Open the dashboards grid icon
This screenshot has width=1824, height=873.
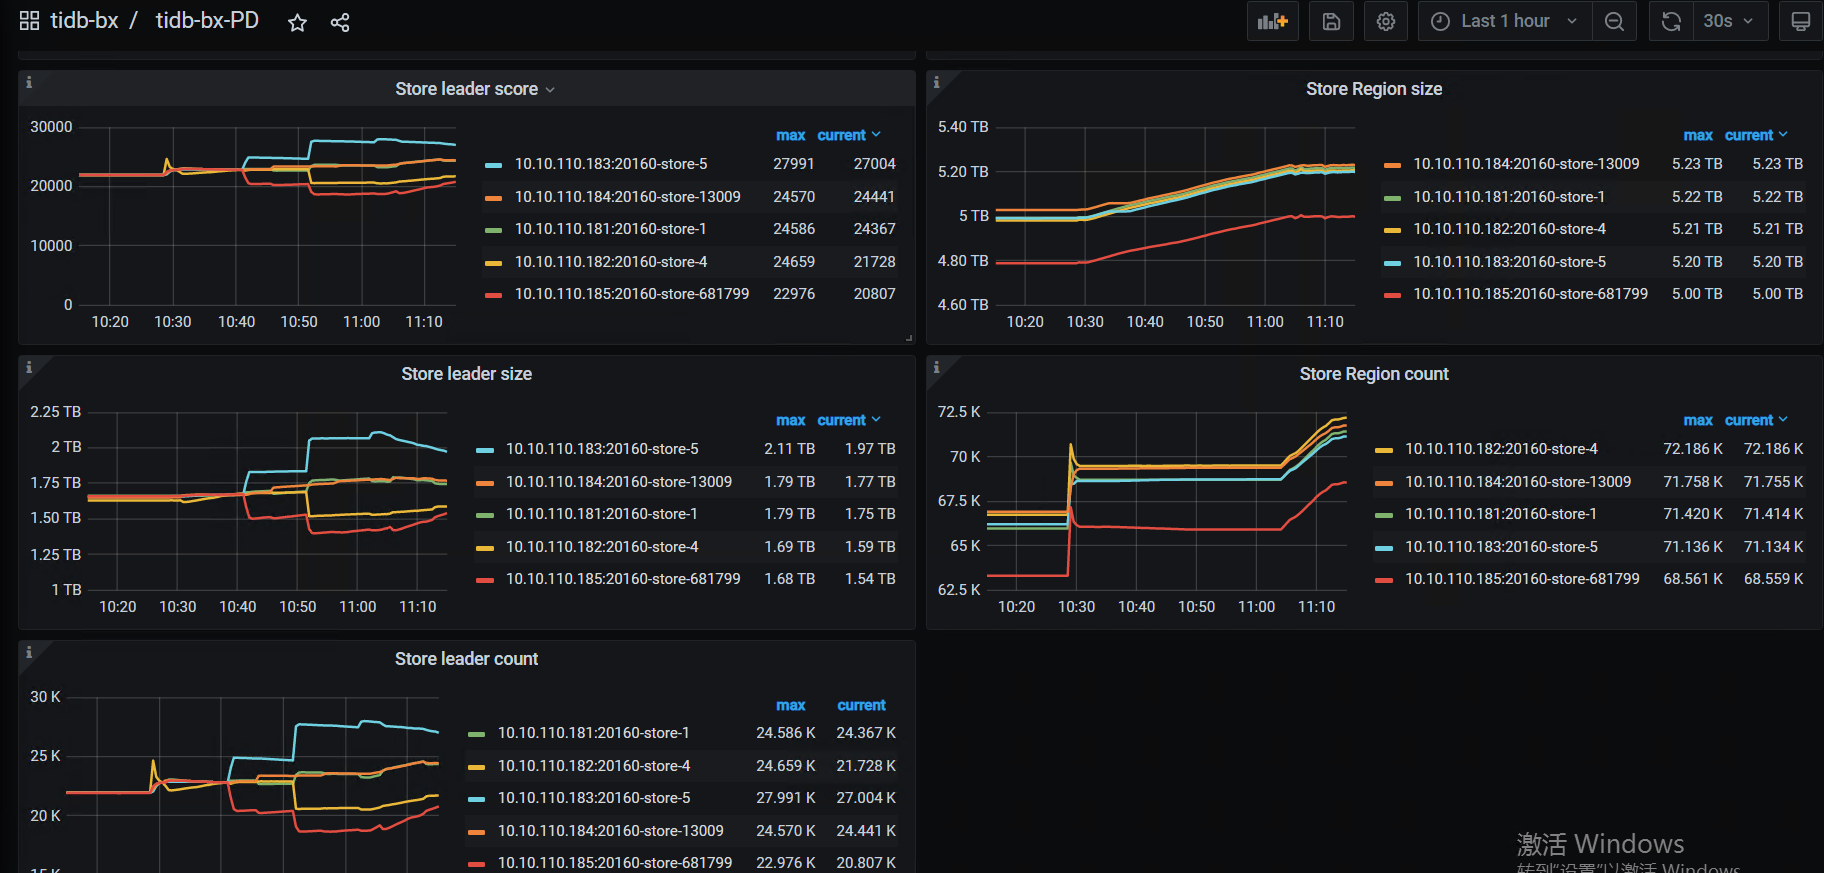[x=30, y=21]
